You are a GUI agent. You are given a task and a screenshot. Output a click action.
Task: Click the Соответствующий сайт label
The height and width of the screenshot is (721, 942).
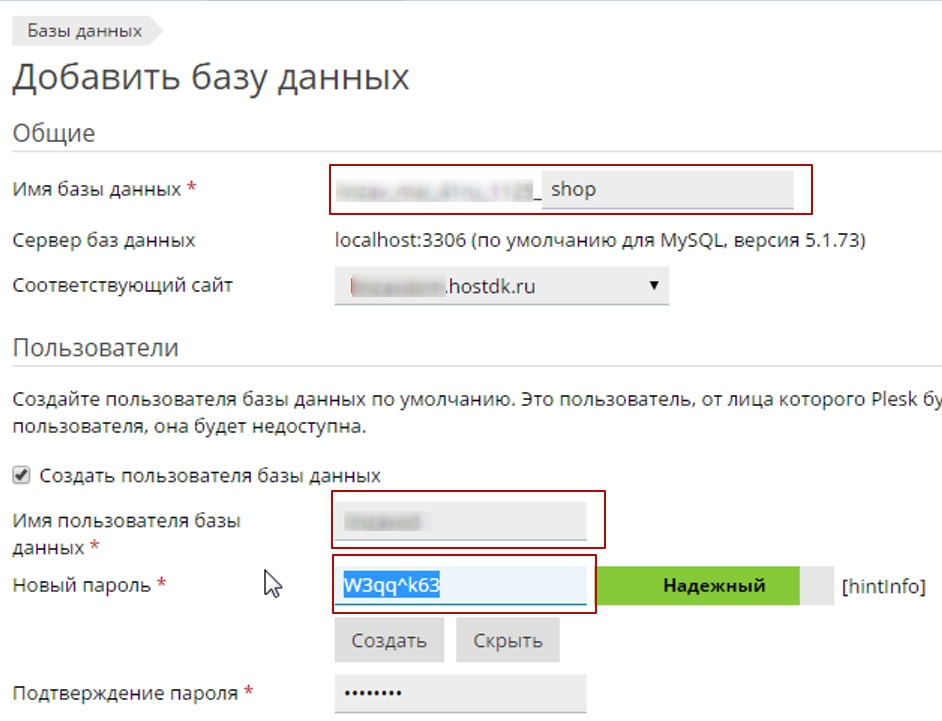[x=122, y=286]
